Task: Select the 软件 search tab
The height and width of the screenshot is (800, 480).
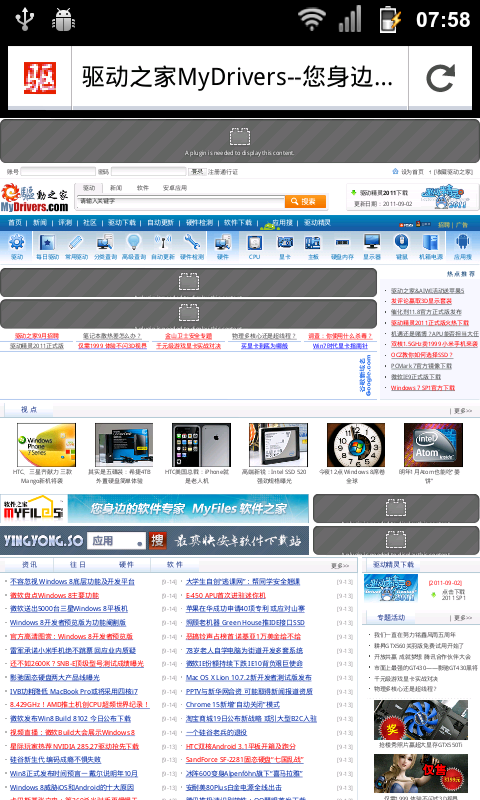Action: click(x=143, y=188)
